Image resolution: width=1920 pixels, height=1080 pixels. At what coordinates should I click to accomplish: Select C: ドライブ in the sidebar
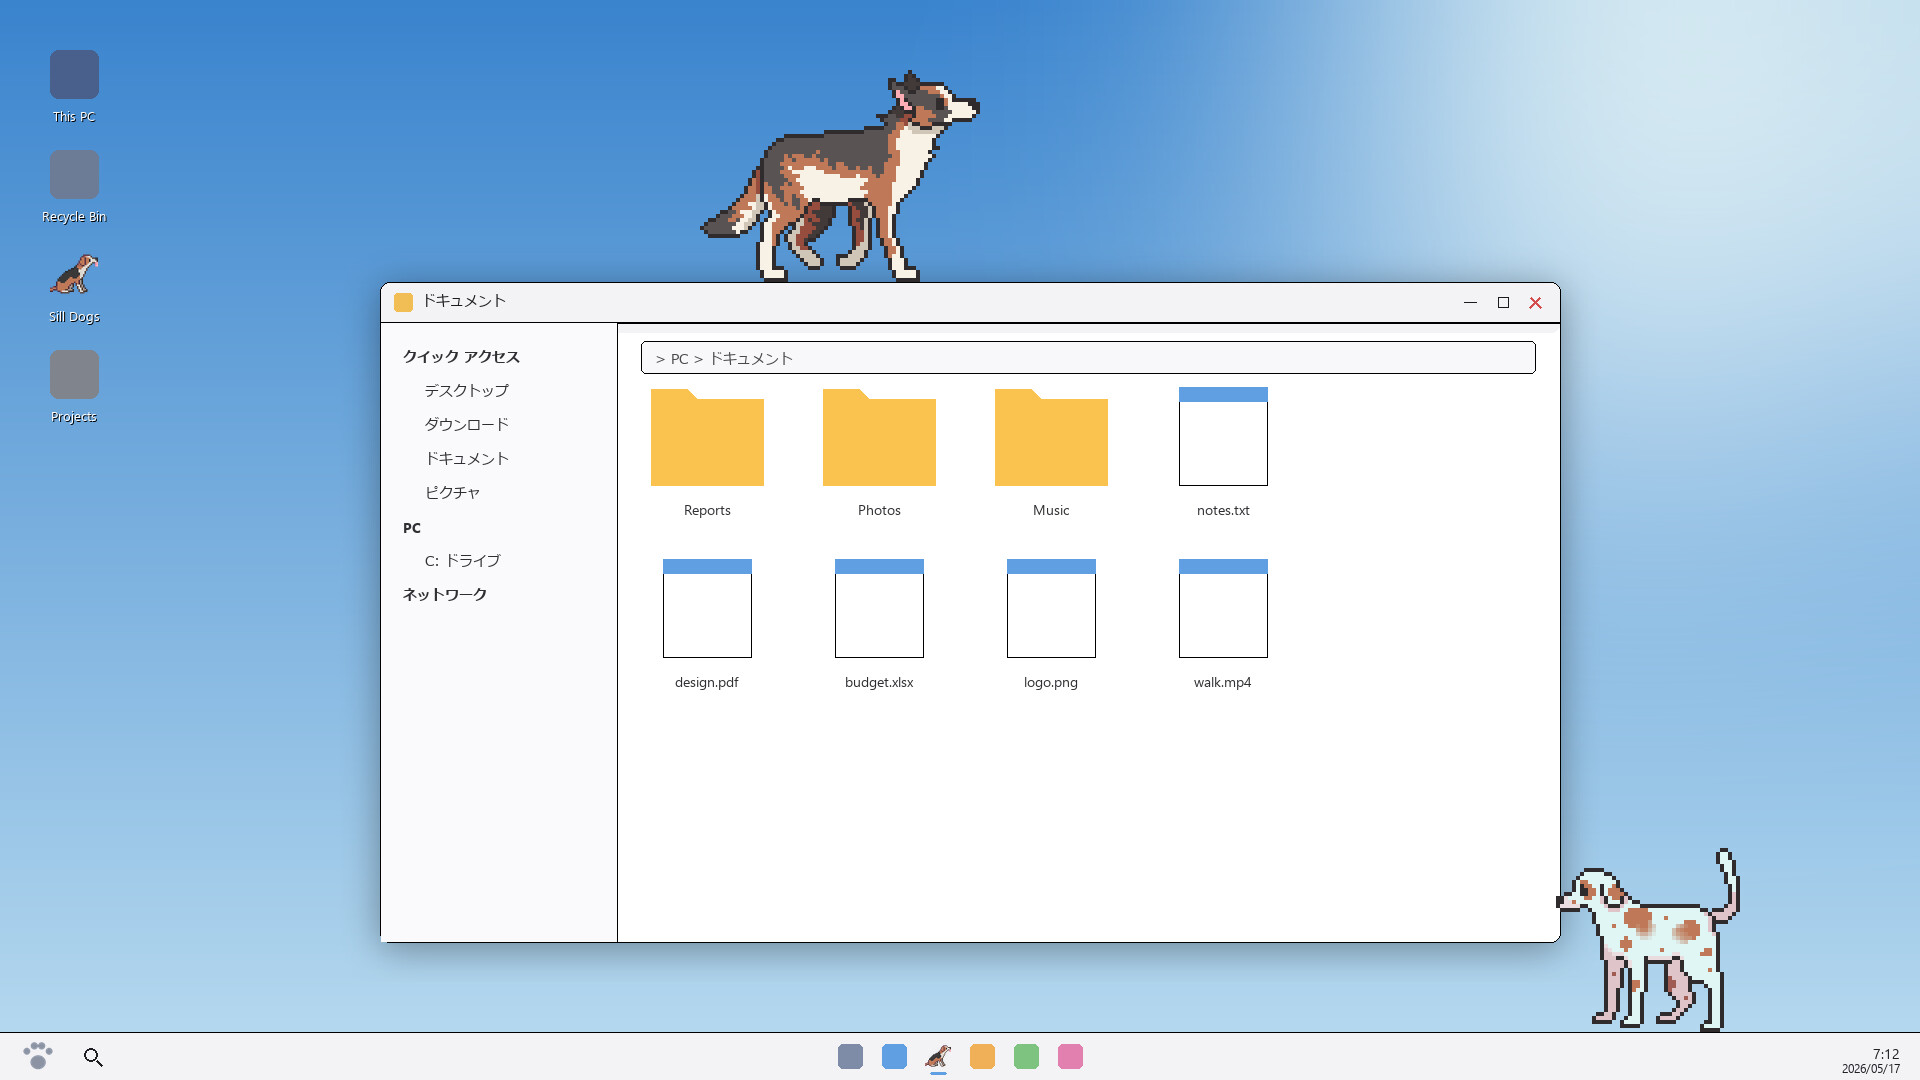pyautogui.click(x=462, y=560)
